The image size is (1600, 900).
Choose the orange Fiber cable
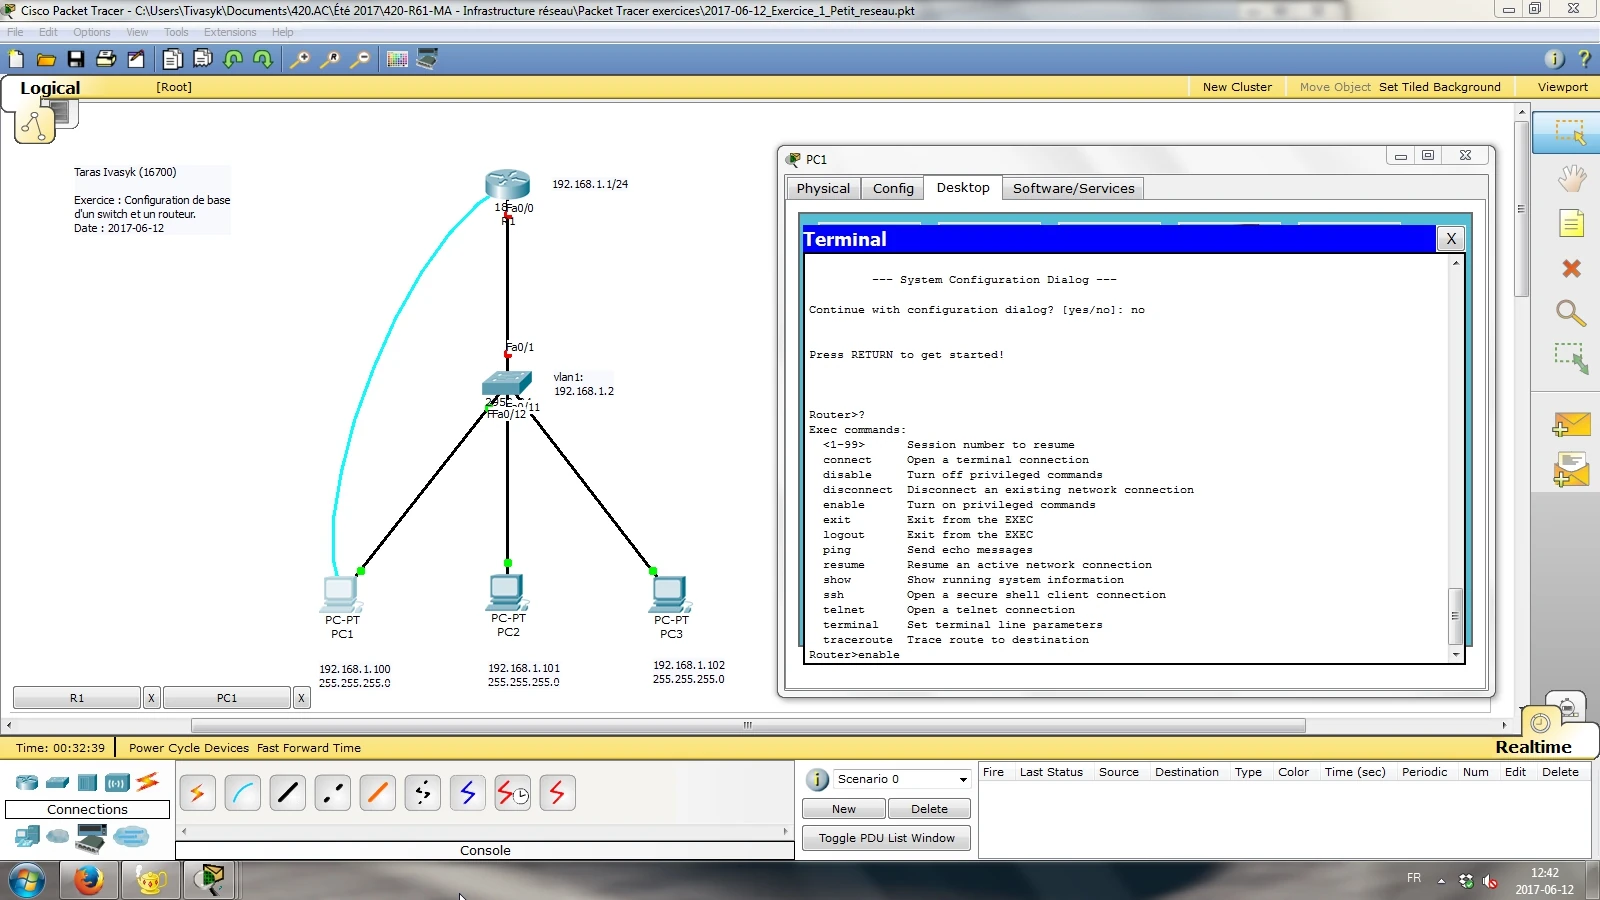tap(378, 793)
